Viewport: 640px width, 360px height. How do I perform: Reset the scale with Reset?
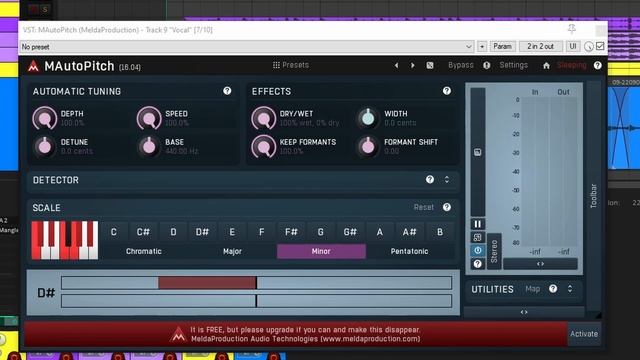(x=424, y=207)
